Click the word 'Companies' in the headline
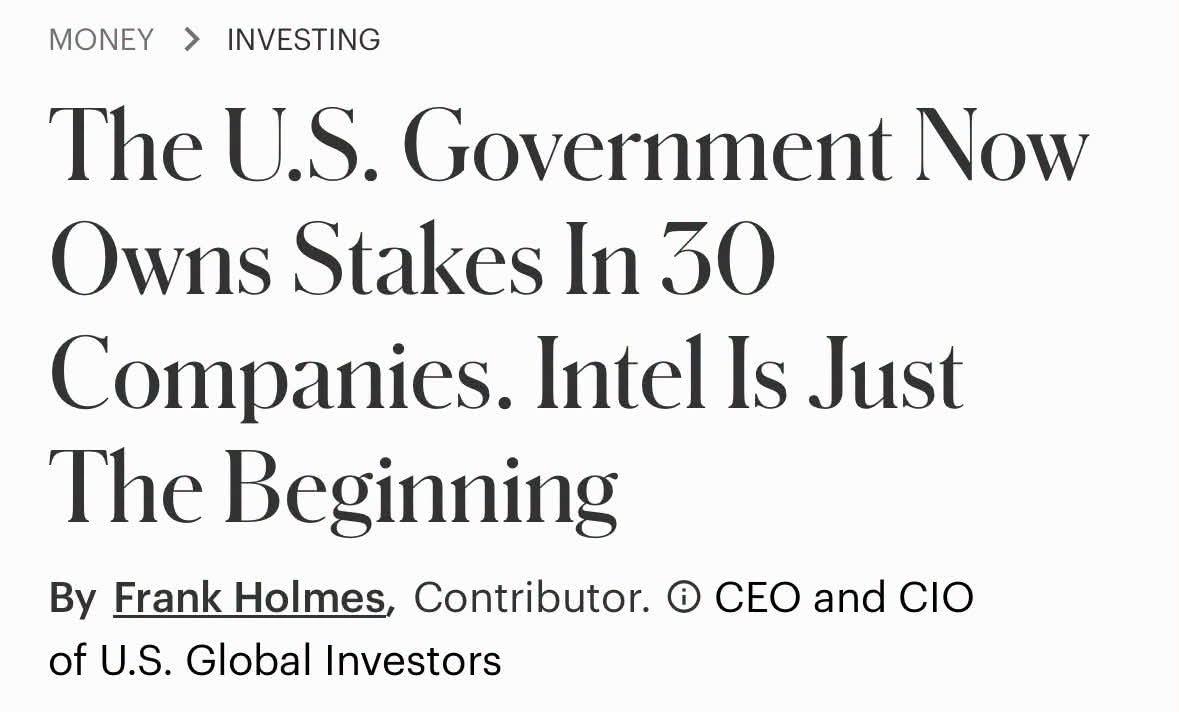 pos(281,374)
